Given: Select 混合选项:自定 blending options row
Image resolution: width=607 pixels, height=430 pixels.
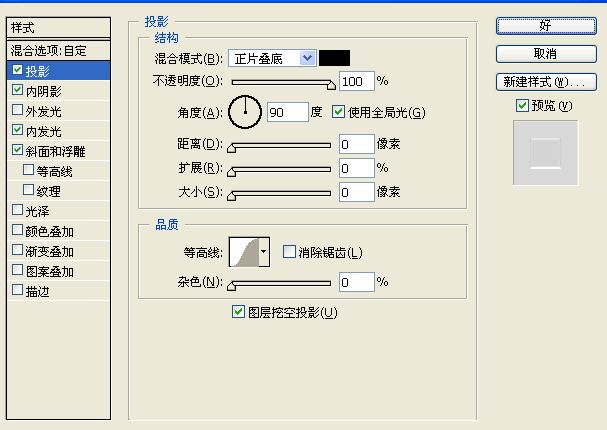Looking at the screenshot, I should click(58, 50).
